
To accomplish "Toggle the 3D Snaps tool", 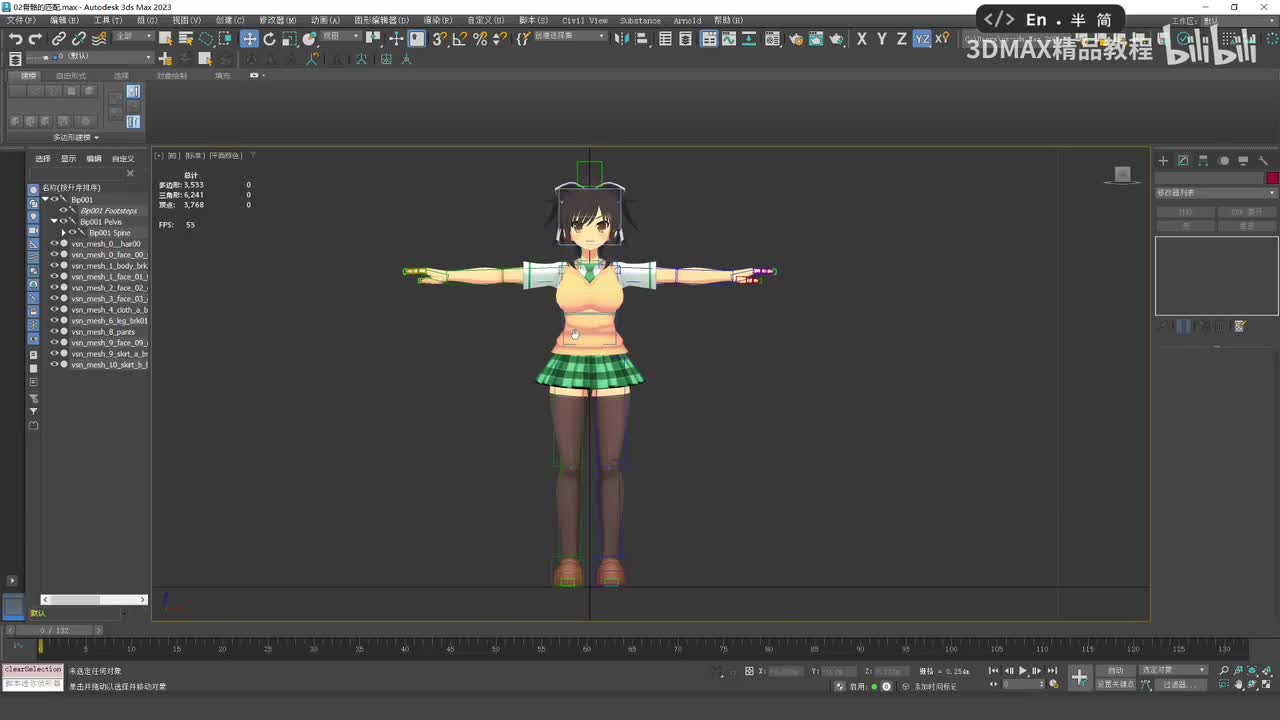I will (439, 39).
